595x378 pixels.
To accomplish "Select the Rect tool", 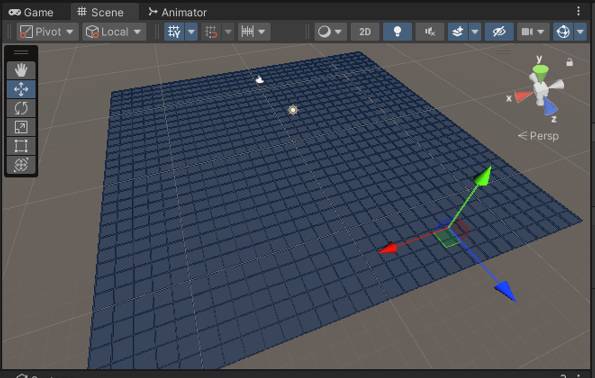I will point(21,146).
